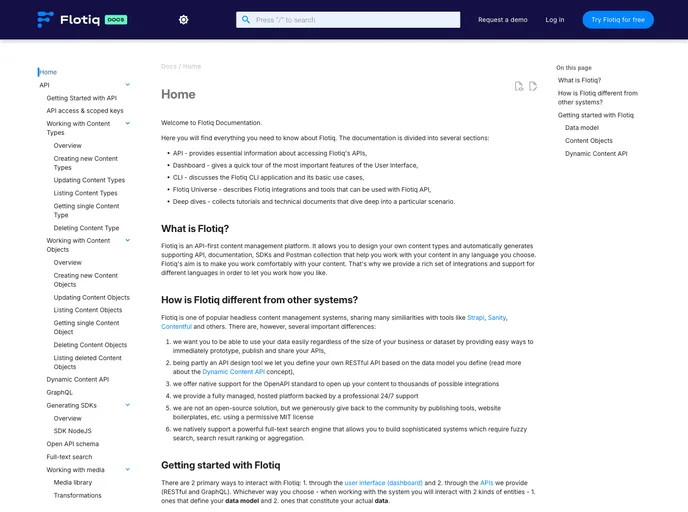Open Getting Started with API page
Viewport: 688px width, 512px height.
(82, 98)
